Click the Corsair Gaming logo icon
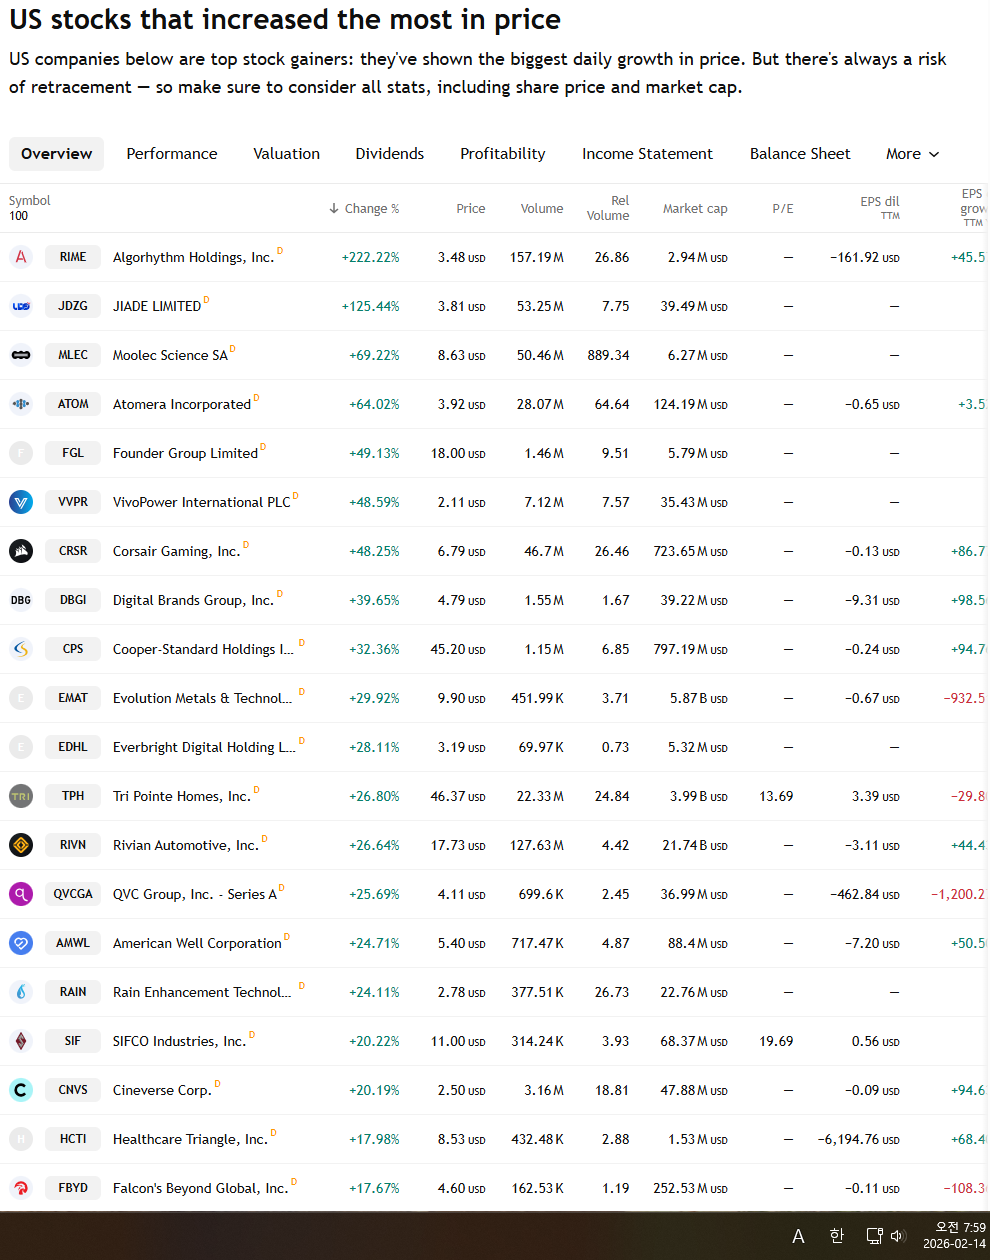Image resolution: width=990 pixels, height=1260 pixels. pos(21,551)
